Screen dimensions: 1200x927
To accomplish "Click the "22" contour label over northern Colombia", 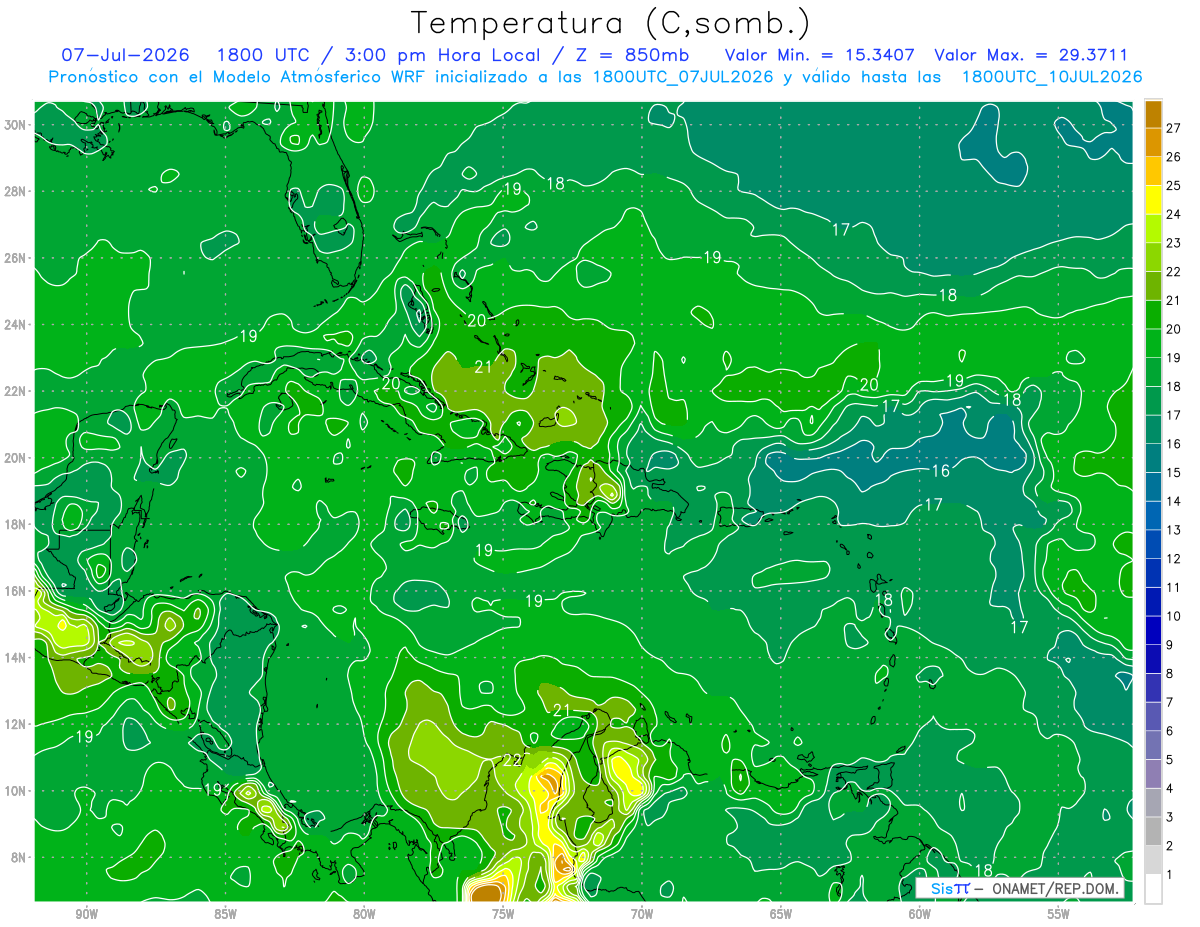I will point(511,760).
